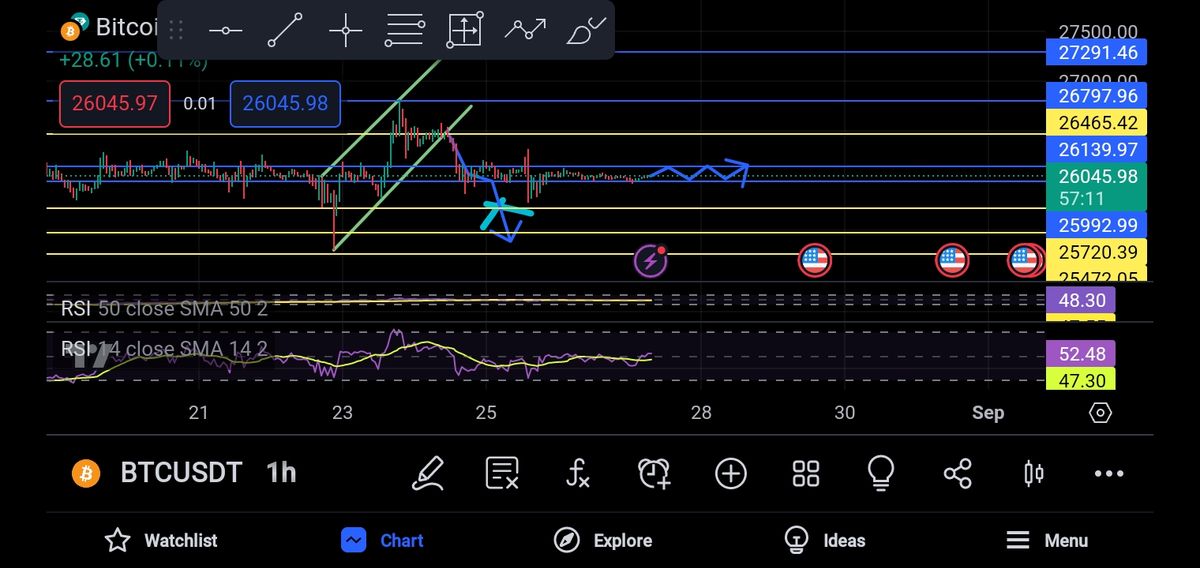Change the 1h time interval
The width and height of the screenshot is (1200, 568).
coord(281,473)
